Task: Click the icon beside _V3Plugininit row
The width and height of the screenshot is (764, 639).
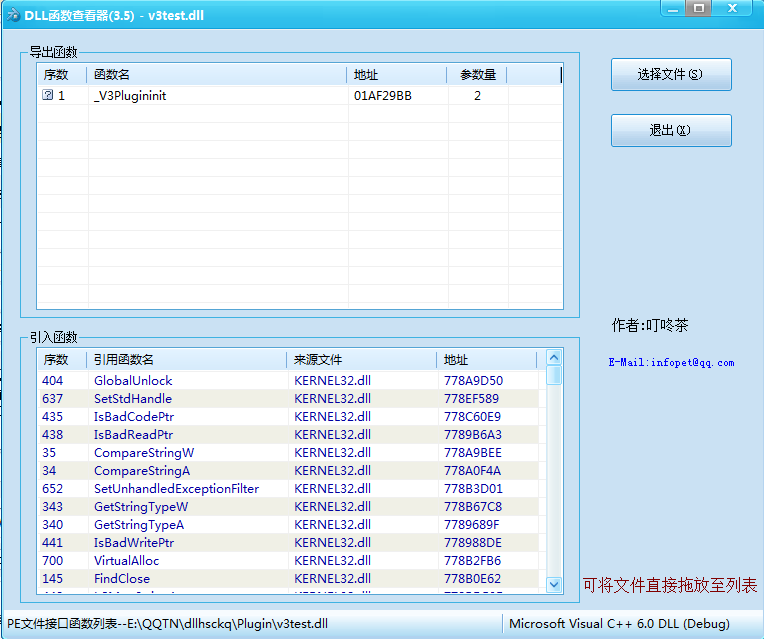Action: [x=47, y=96]
